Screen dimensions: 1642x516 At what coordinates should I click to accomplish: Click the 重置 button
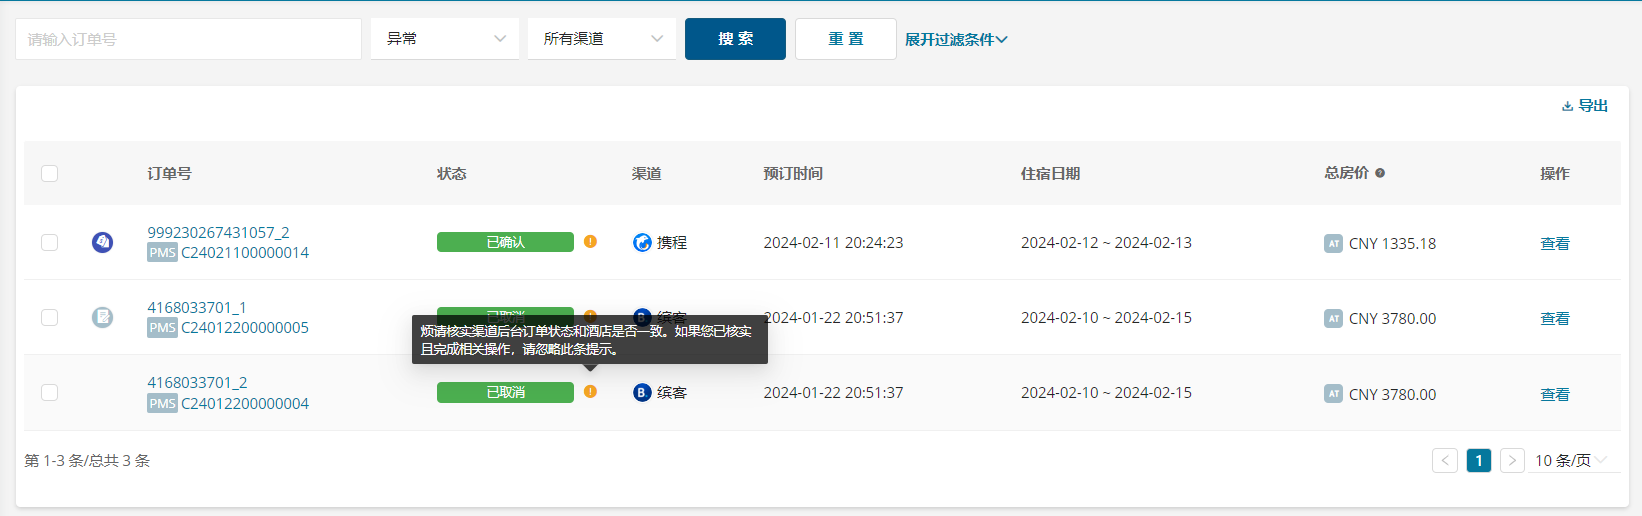point(846,39)
